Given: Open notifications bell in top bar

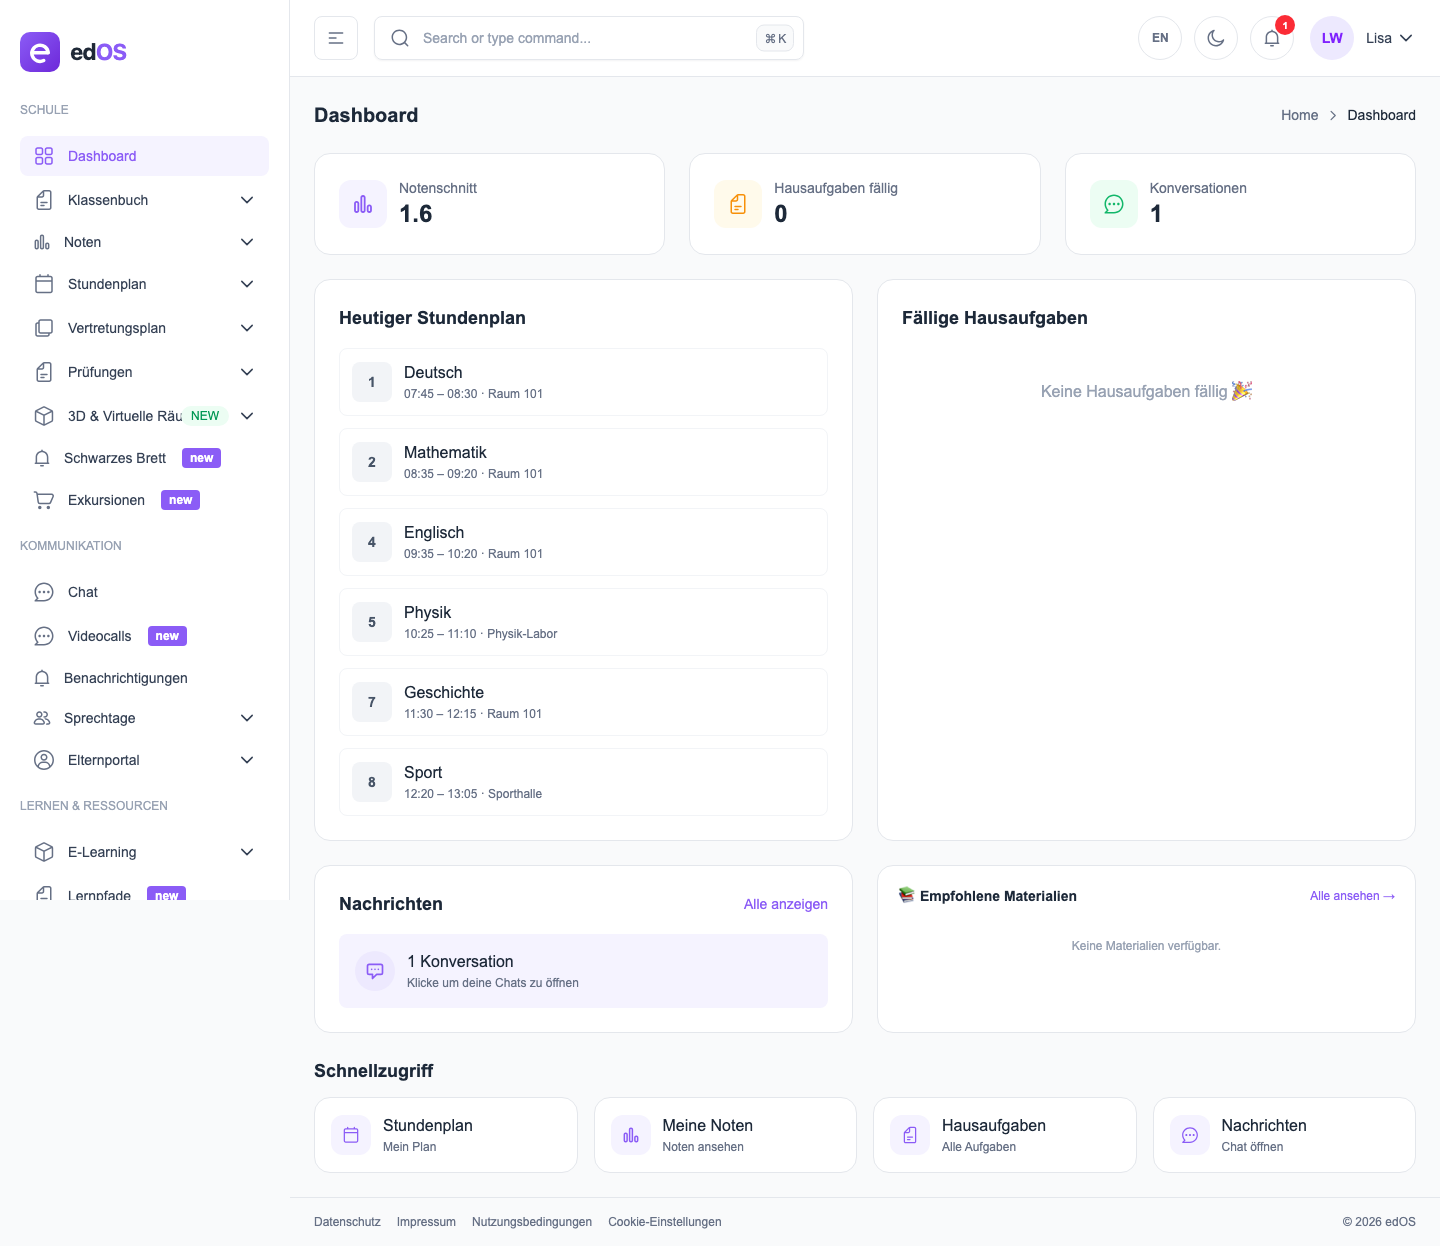Looking at the screenshot, I should click(x=1272, y=38).
